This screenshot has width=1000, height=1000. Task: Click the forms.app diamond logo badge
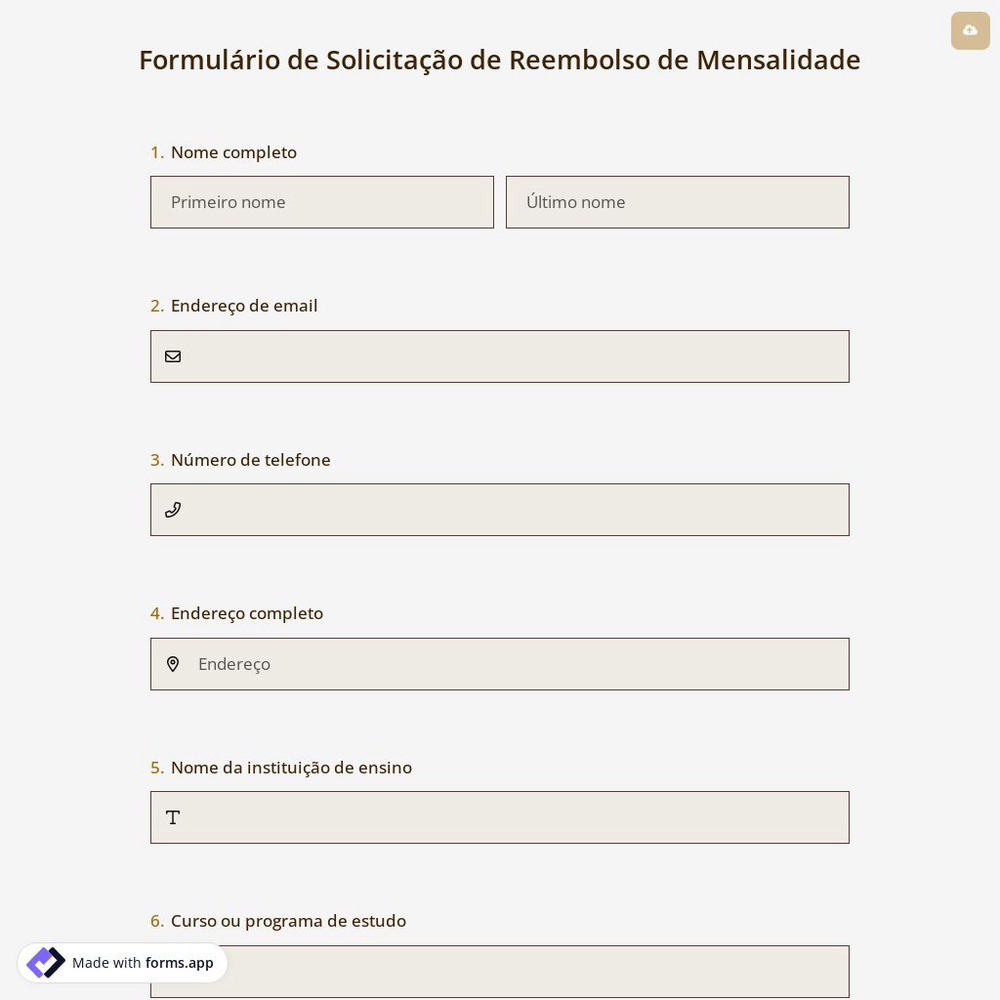45,962
